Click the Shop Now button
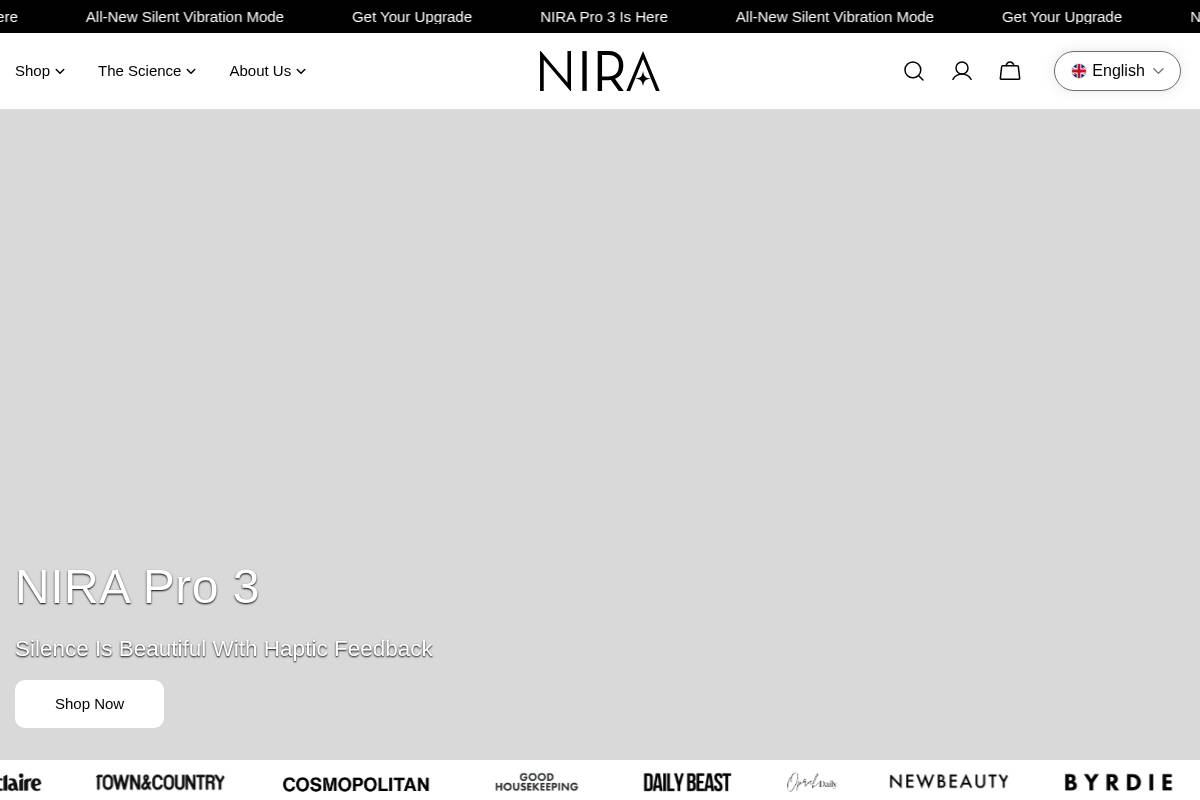The height and width of the screenshot is (800, 1200). tap(89, 703)
